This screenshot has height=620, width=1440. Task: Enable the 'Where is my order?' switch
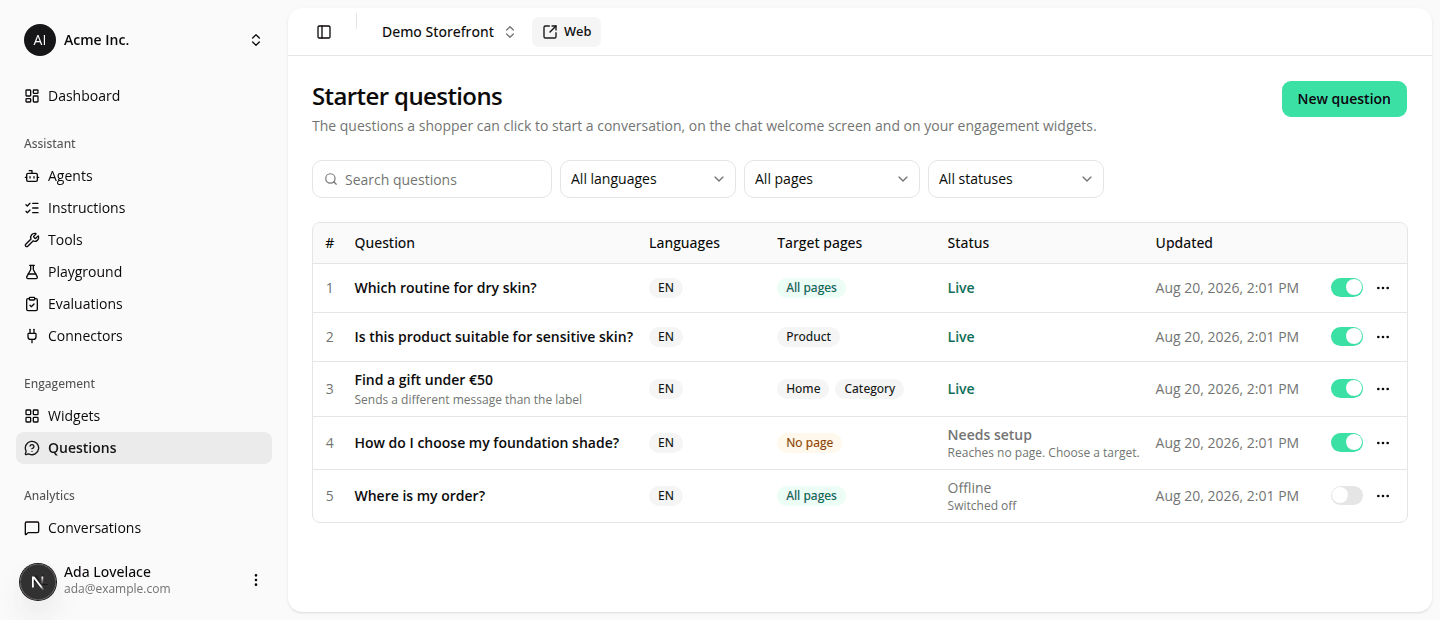click(x=1347, y=496)
